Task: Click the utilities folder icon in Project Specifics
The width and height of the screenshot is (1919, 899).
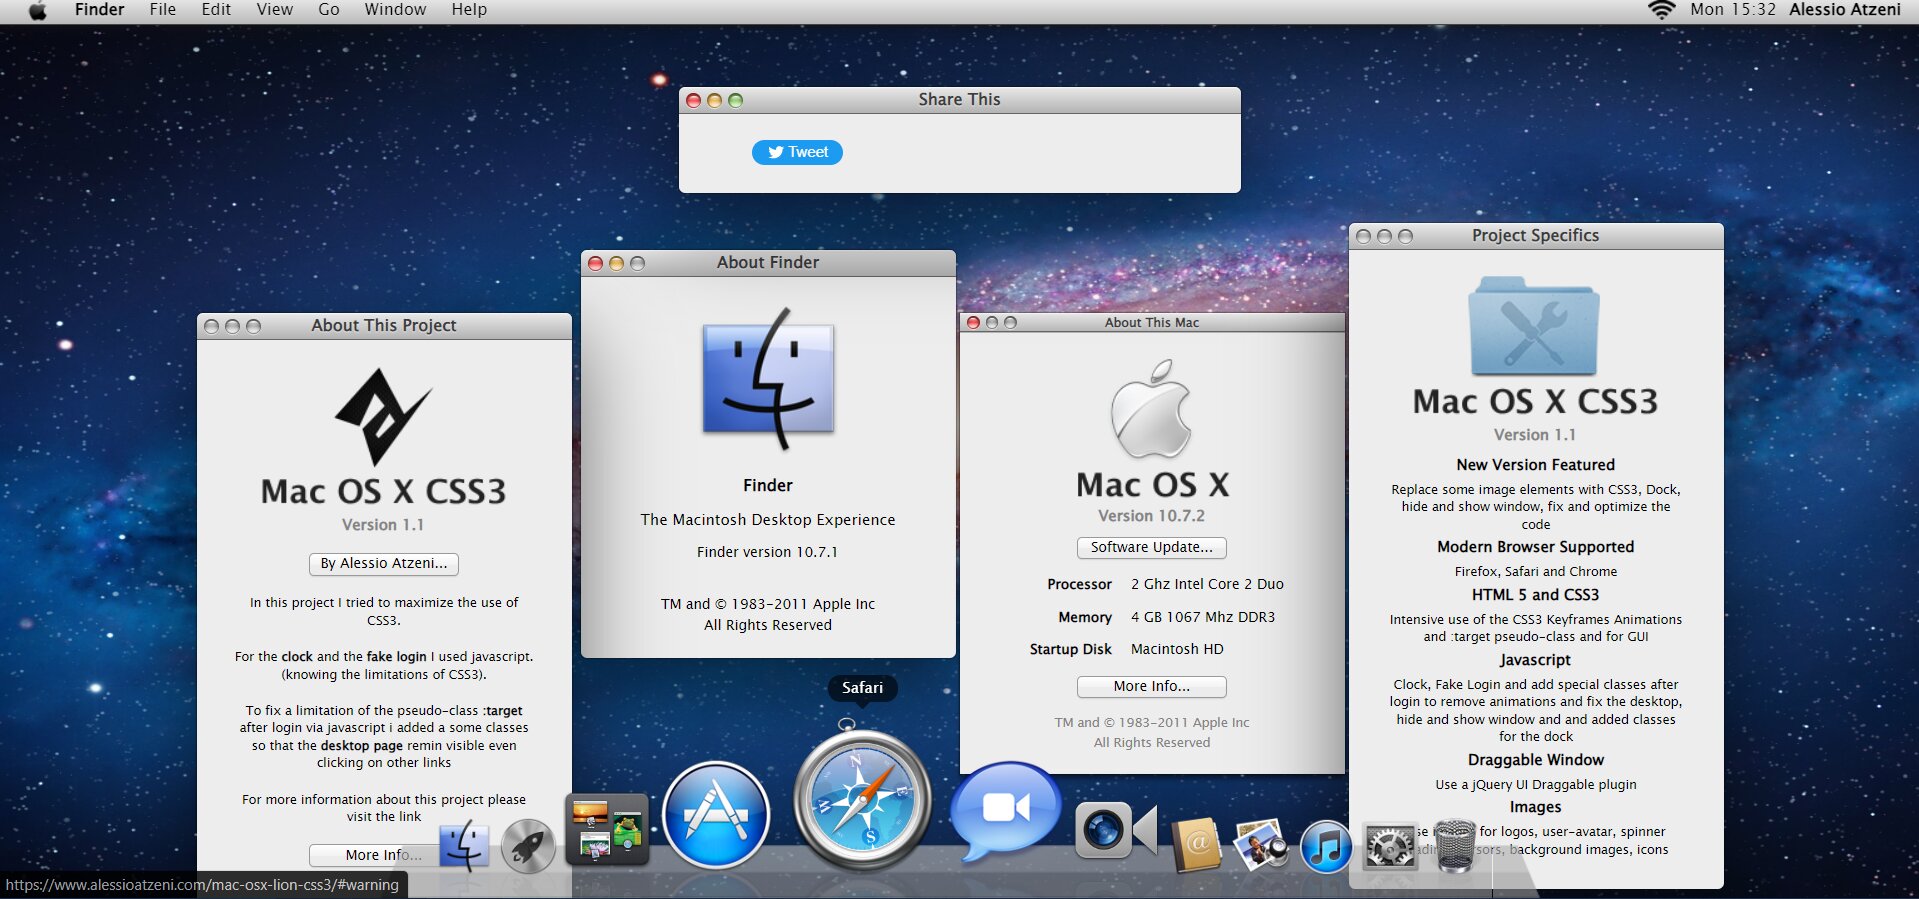Action: click(x=1534, y=326)
